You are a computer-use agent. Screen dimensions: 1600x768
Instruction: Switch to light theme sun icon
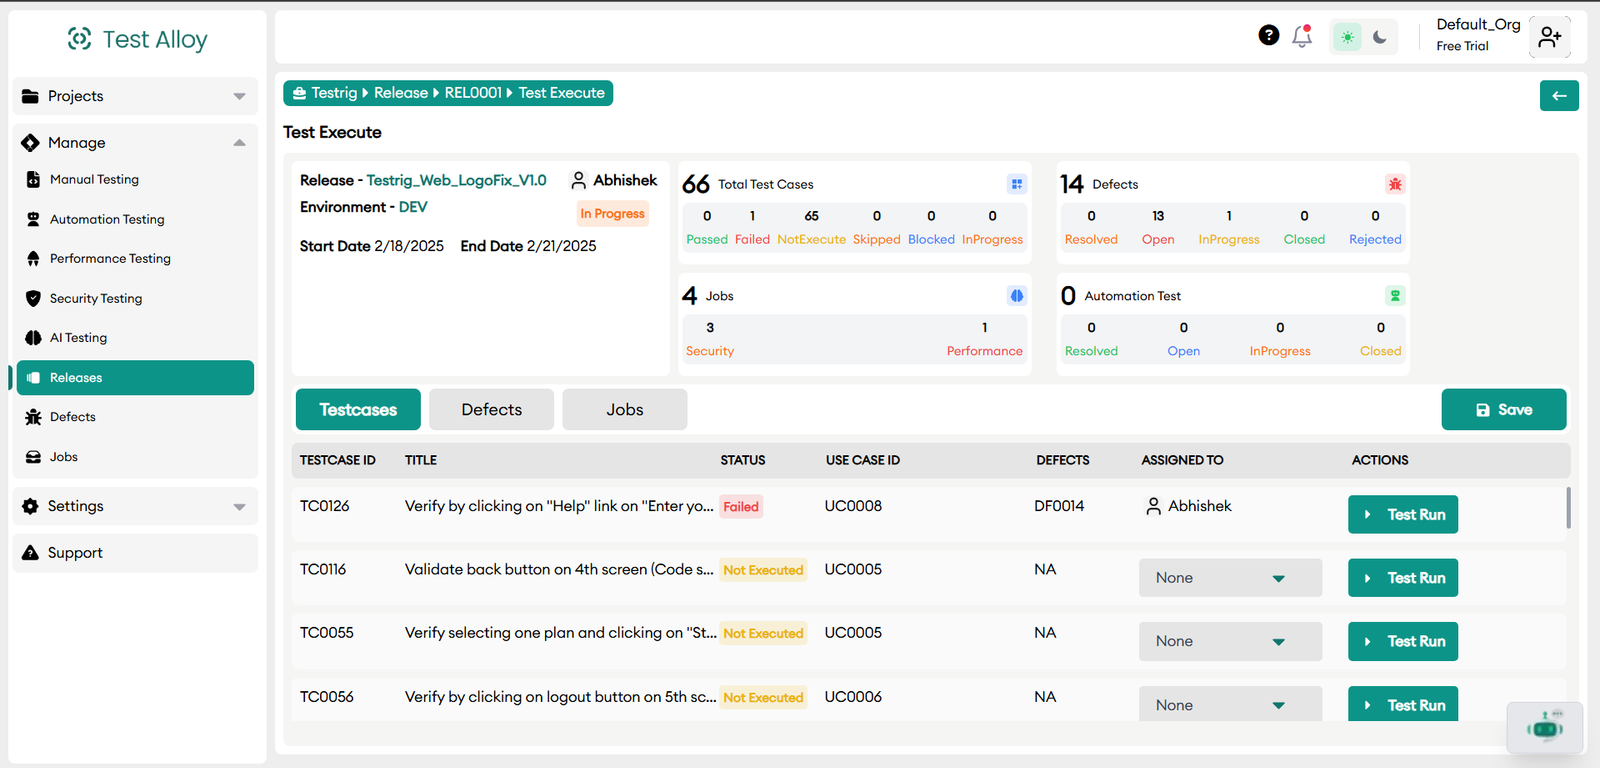[1348, 38]
